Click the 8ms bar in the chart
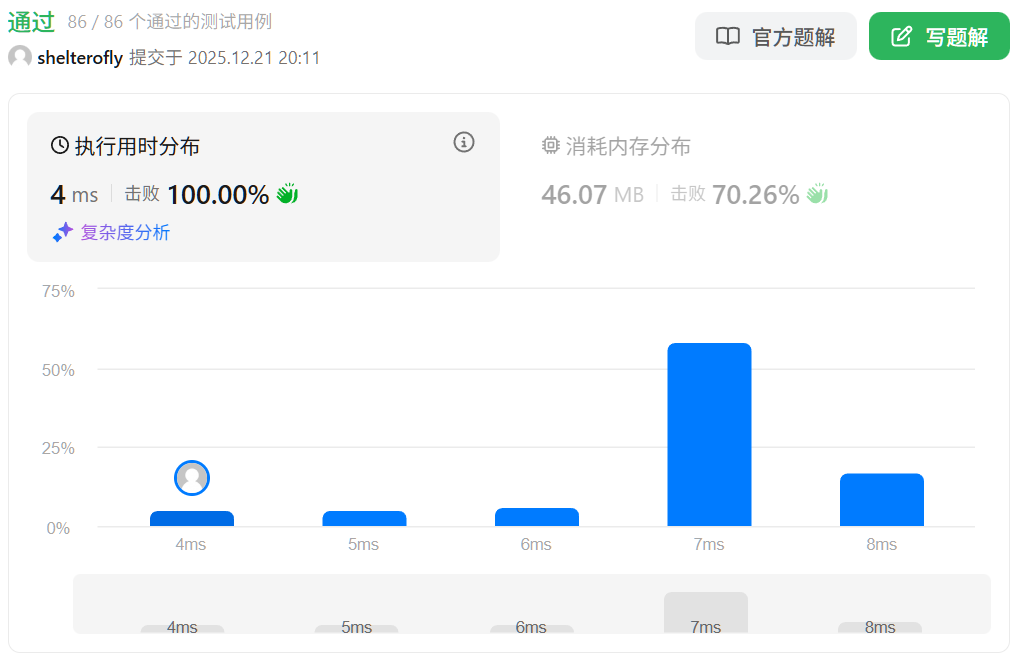 882,500
